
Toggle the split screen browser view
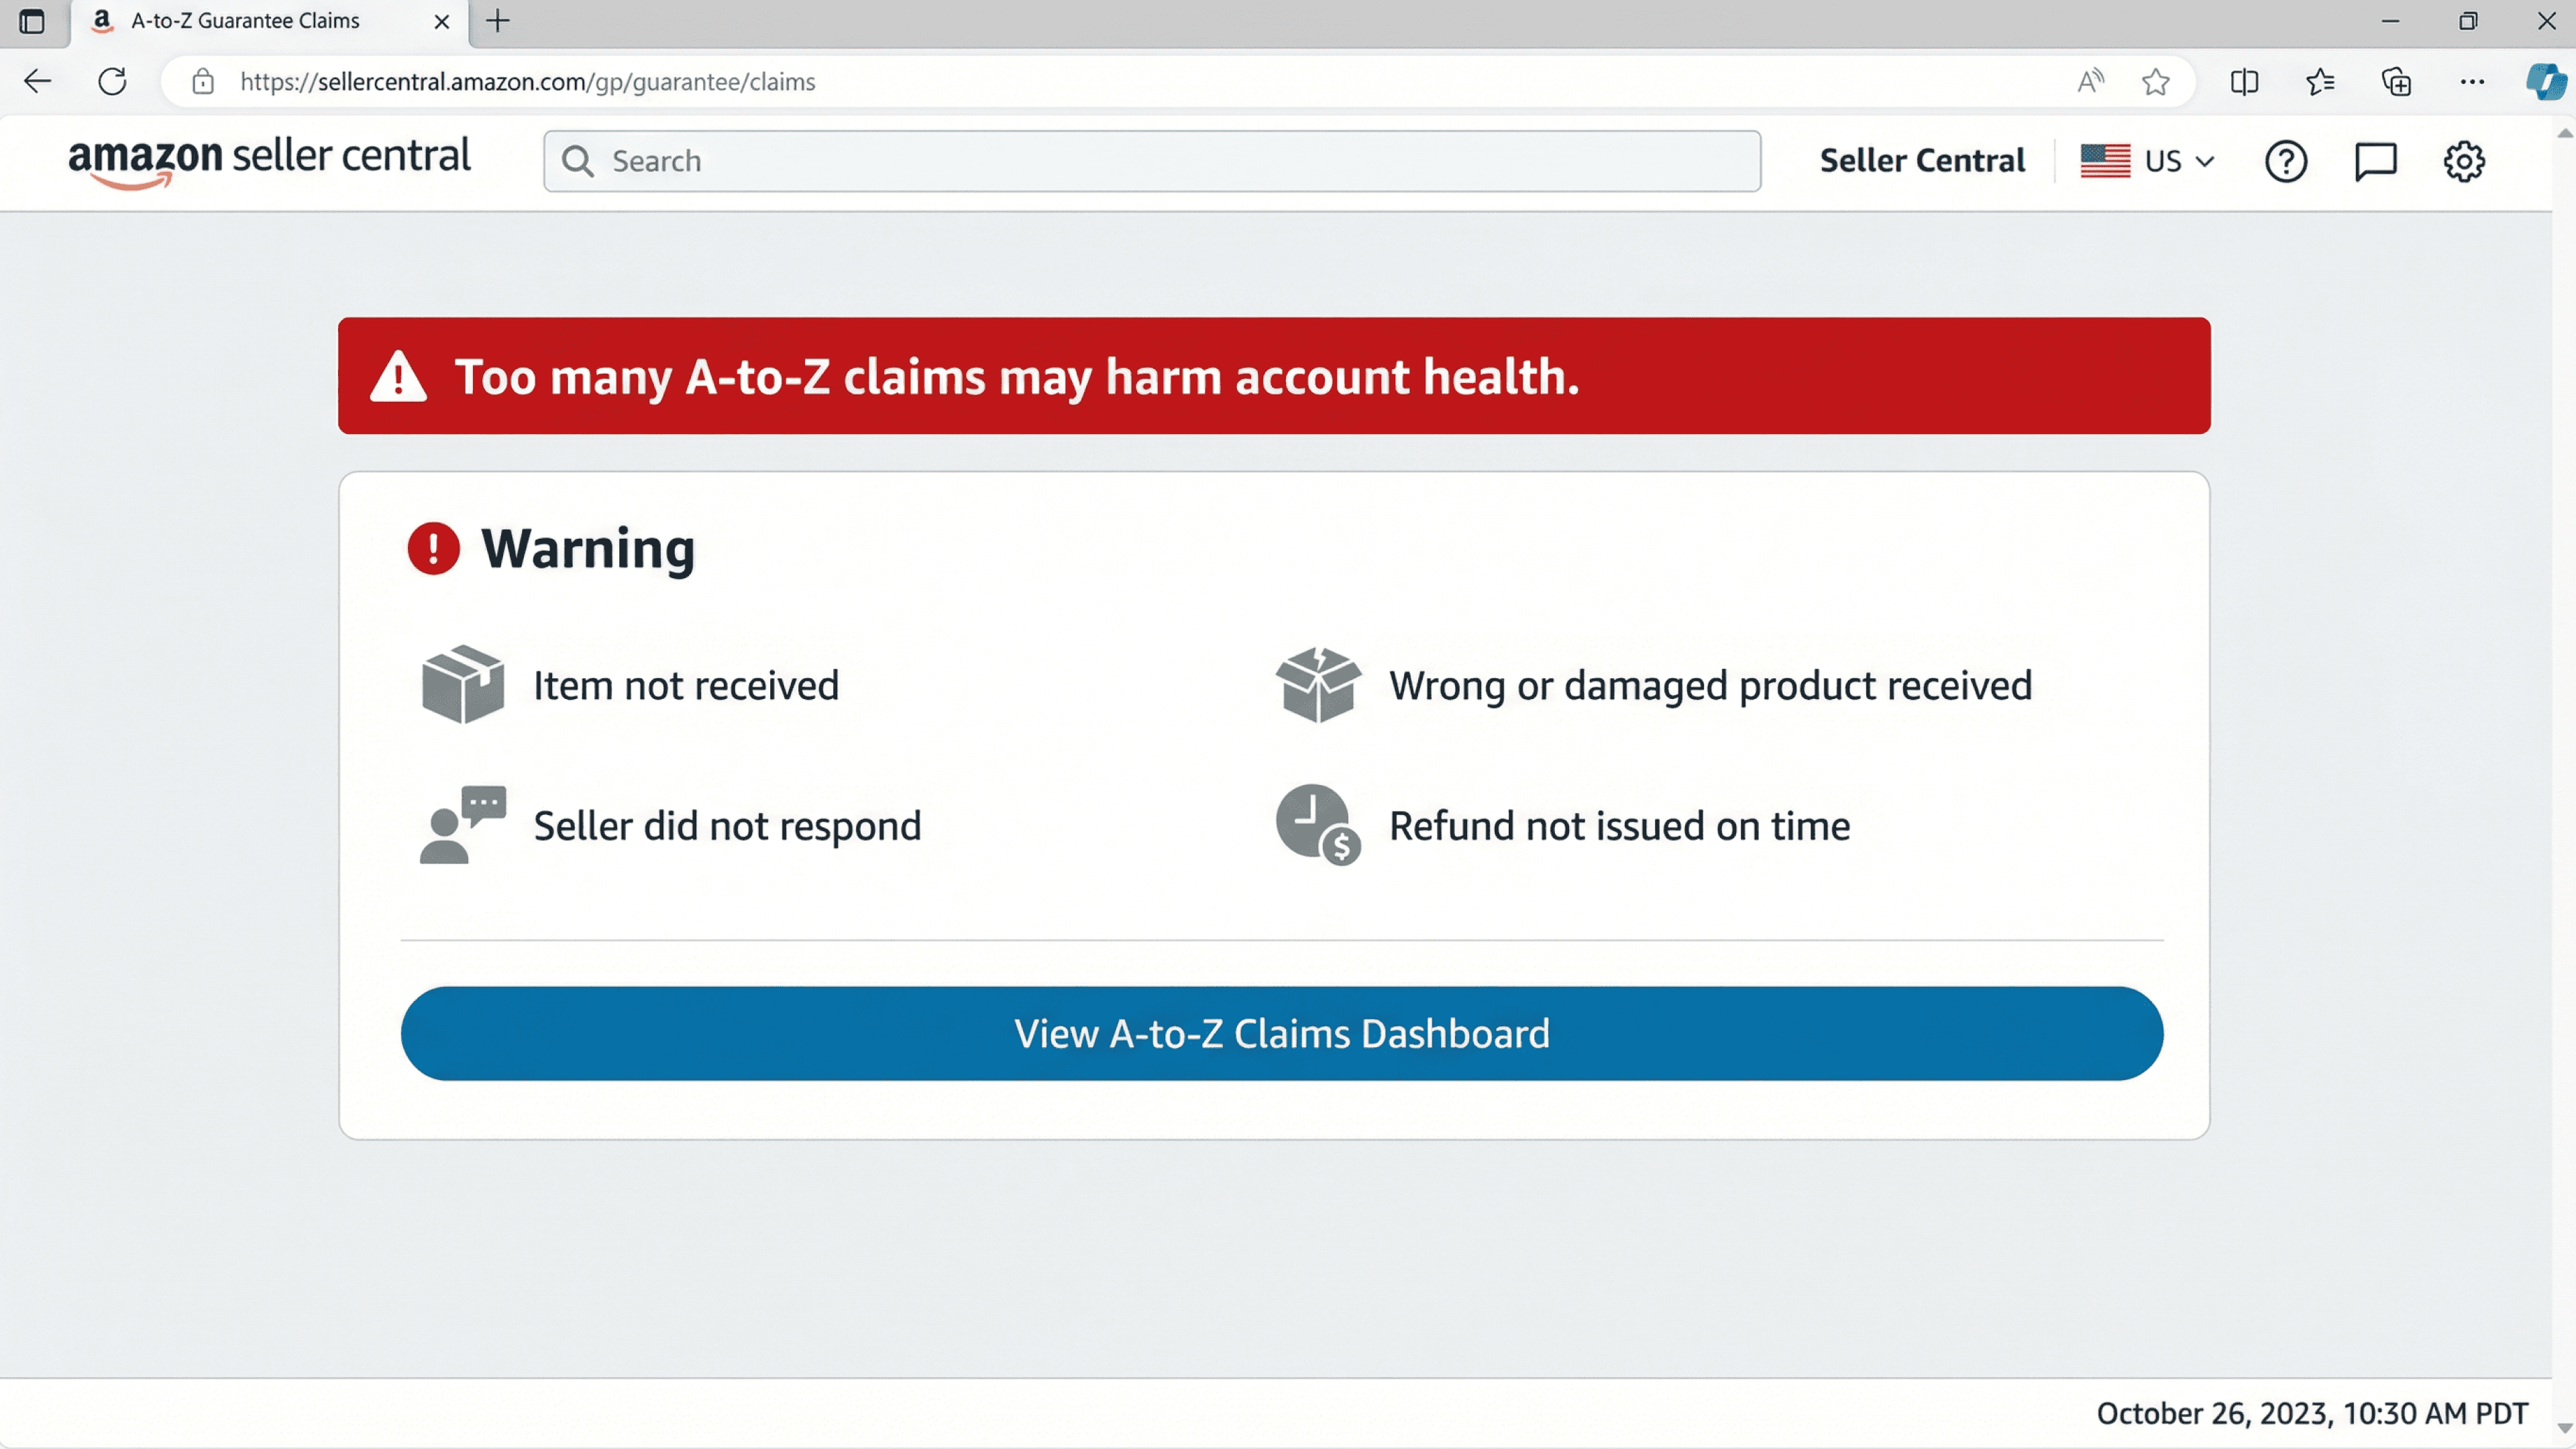[x=2244, y=82]
